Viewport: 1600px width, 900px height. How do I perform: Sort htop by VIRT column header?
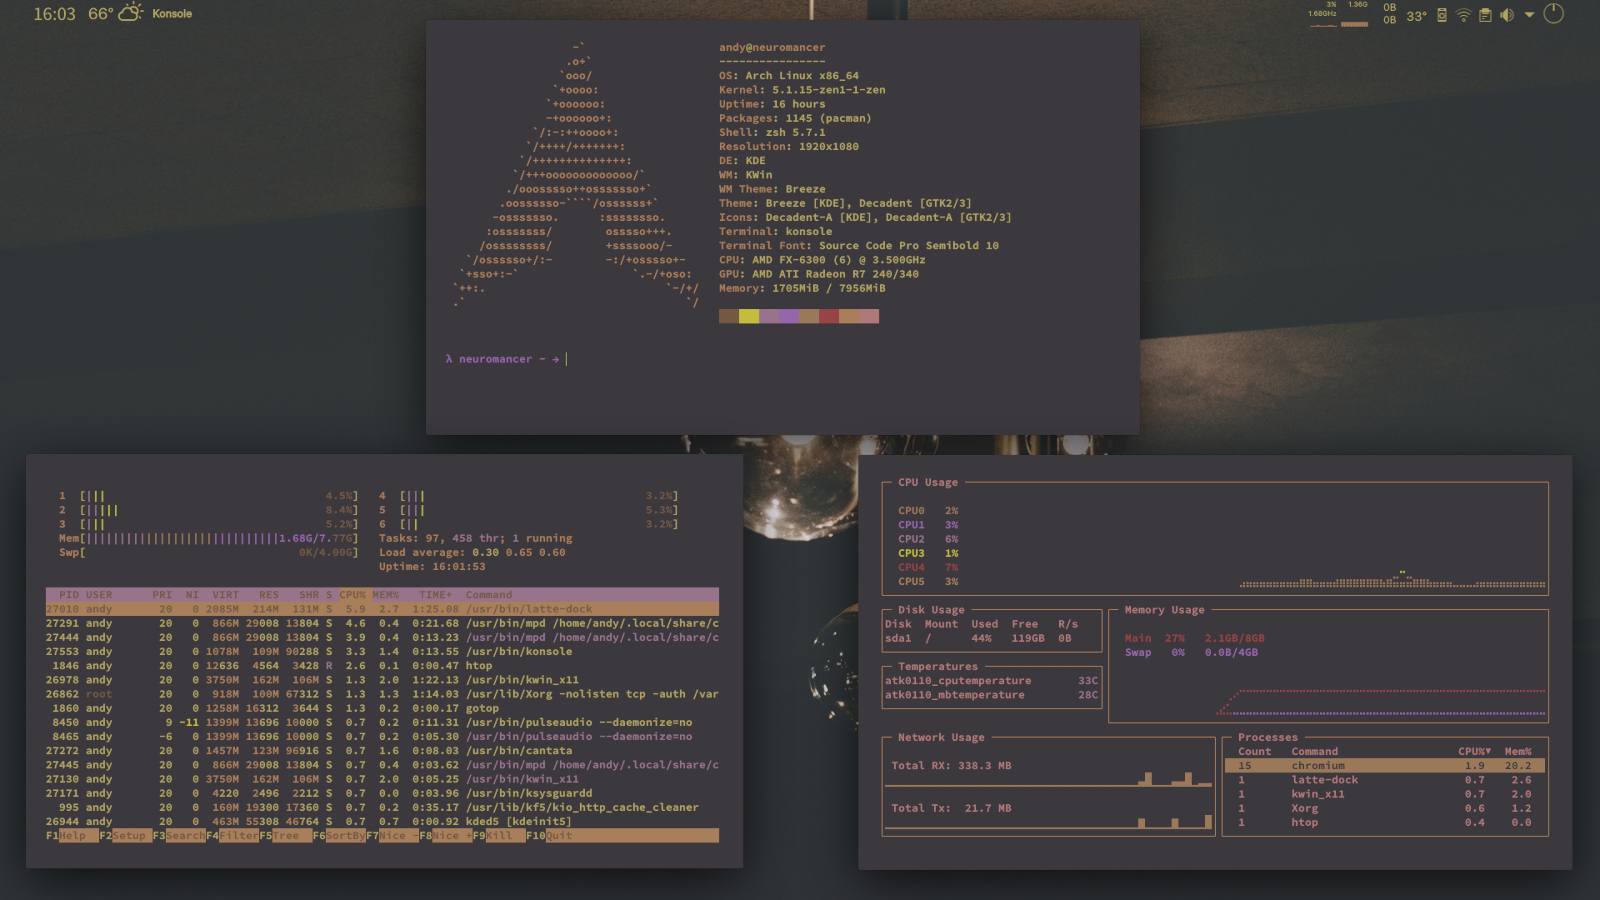pyautogui.click(x=225, y=595)
